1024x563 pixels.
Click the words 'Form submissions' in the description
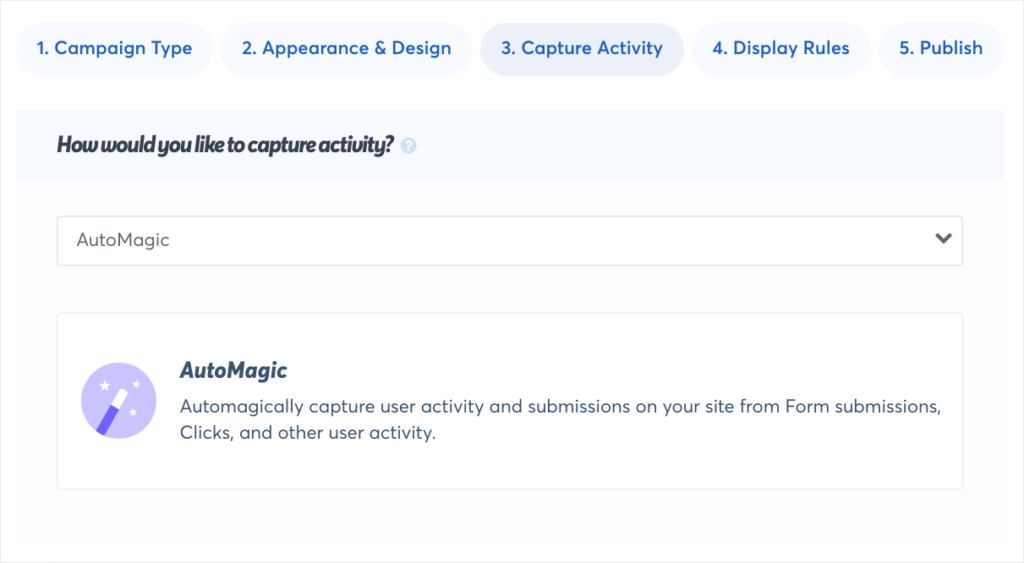click(862, 406)
